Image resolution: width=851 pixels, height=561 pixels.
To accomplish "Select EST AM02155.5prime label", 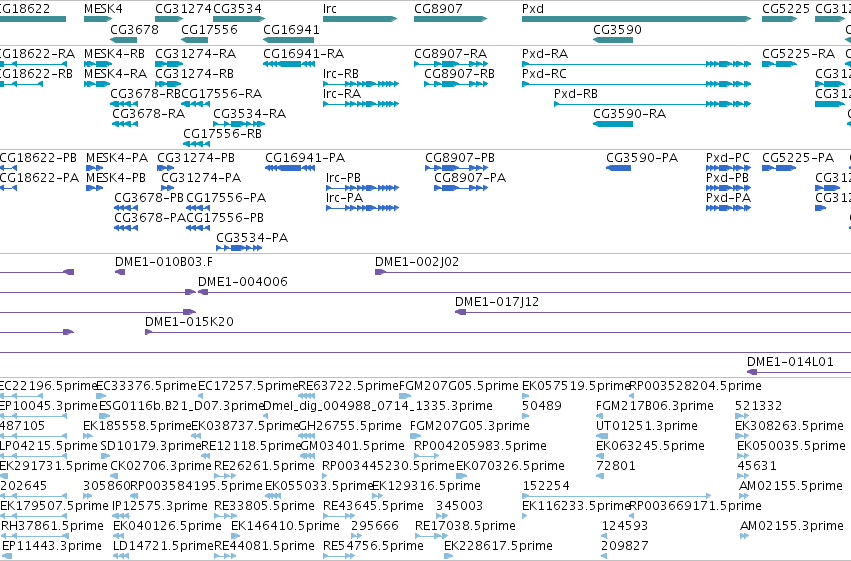I will [791, 487].
